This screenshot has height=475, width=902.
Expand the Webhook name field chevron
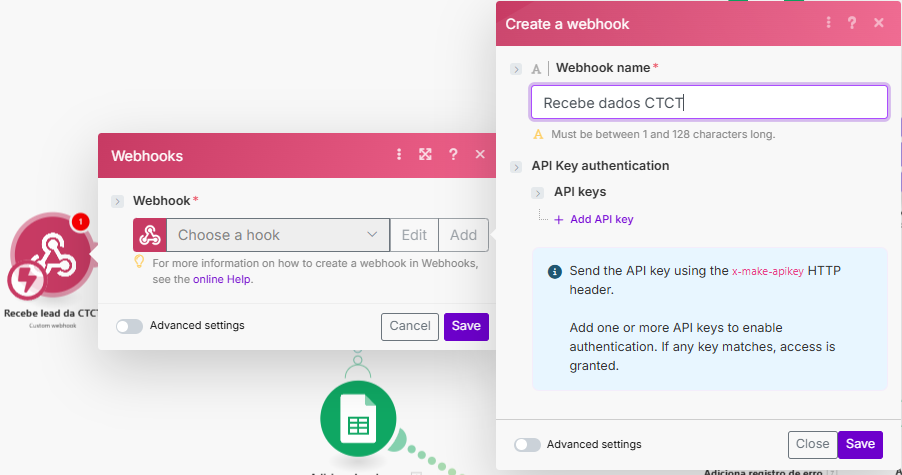(516, 69)
